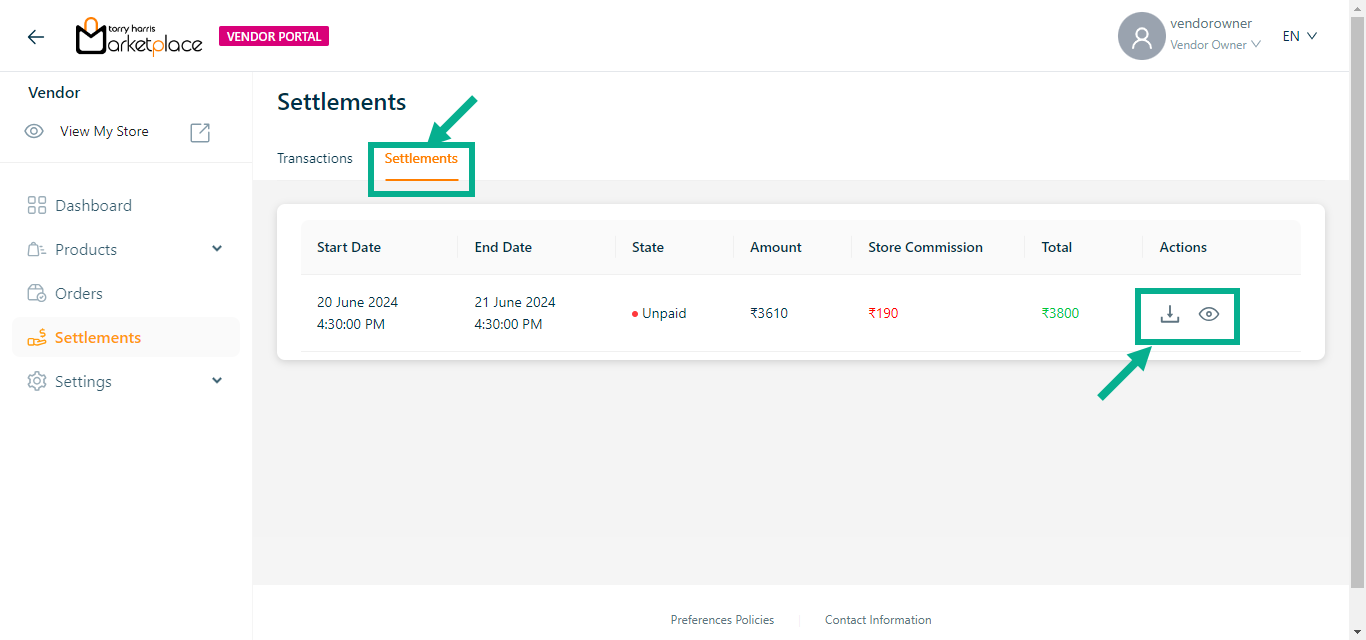The width and height of the screenshot is (1366, 640).
Task: Click the Orders icon in sidebar
Action: (37, 294)
